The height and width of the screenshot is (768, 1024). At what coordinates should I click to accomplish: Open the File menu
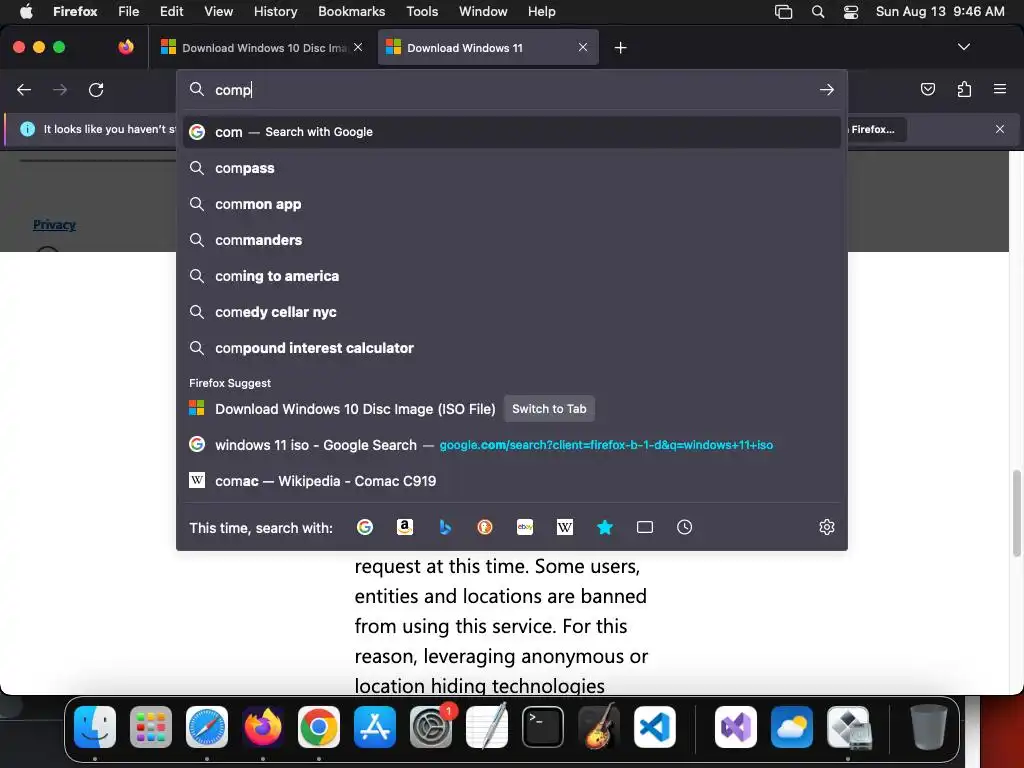128,11
